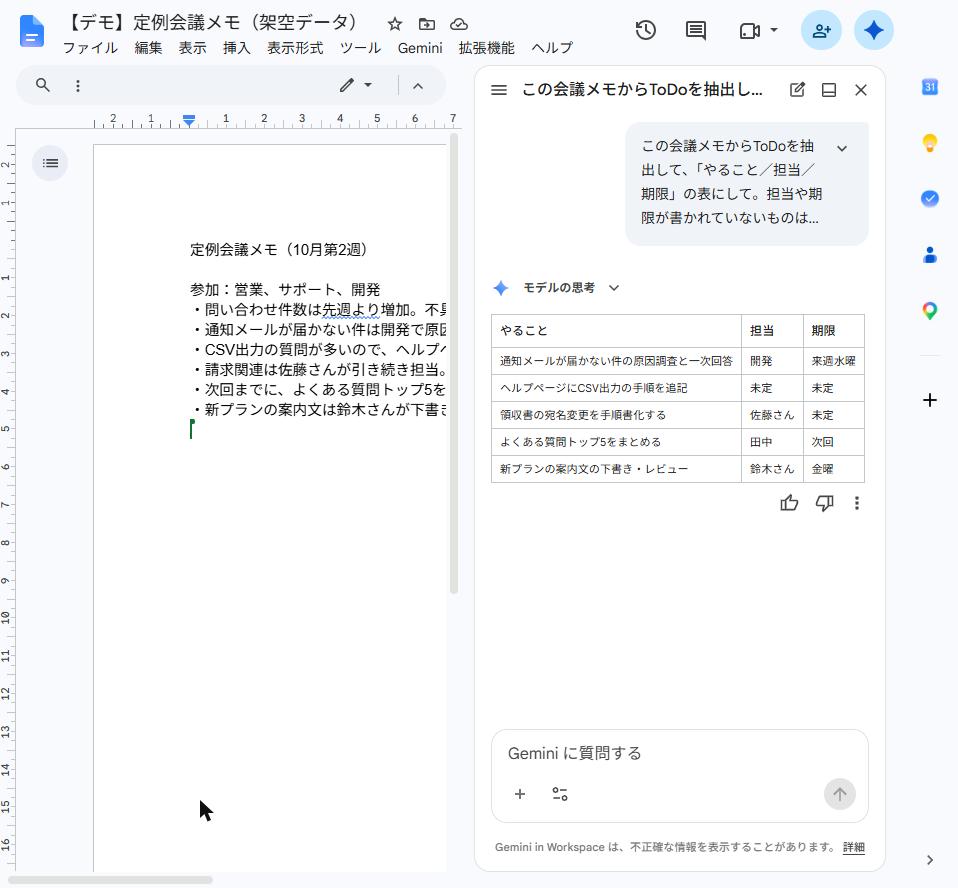The width and height of the screenshot is (958, 888).
Task: Open the ヘルプ menu
Action: 552,48
